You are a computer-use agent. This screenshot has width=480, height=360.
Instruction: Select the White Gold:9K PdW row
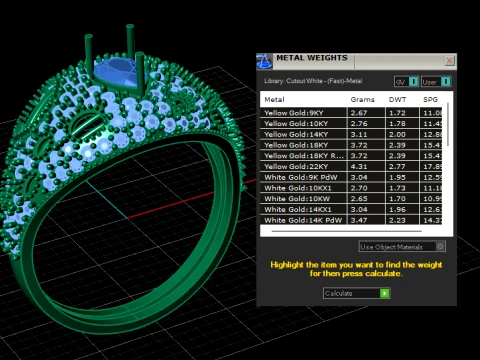(351, 177)
